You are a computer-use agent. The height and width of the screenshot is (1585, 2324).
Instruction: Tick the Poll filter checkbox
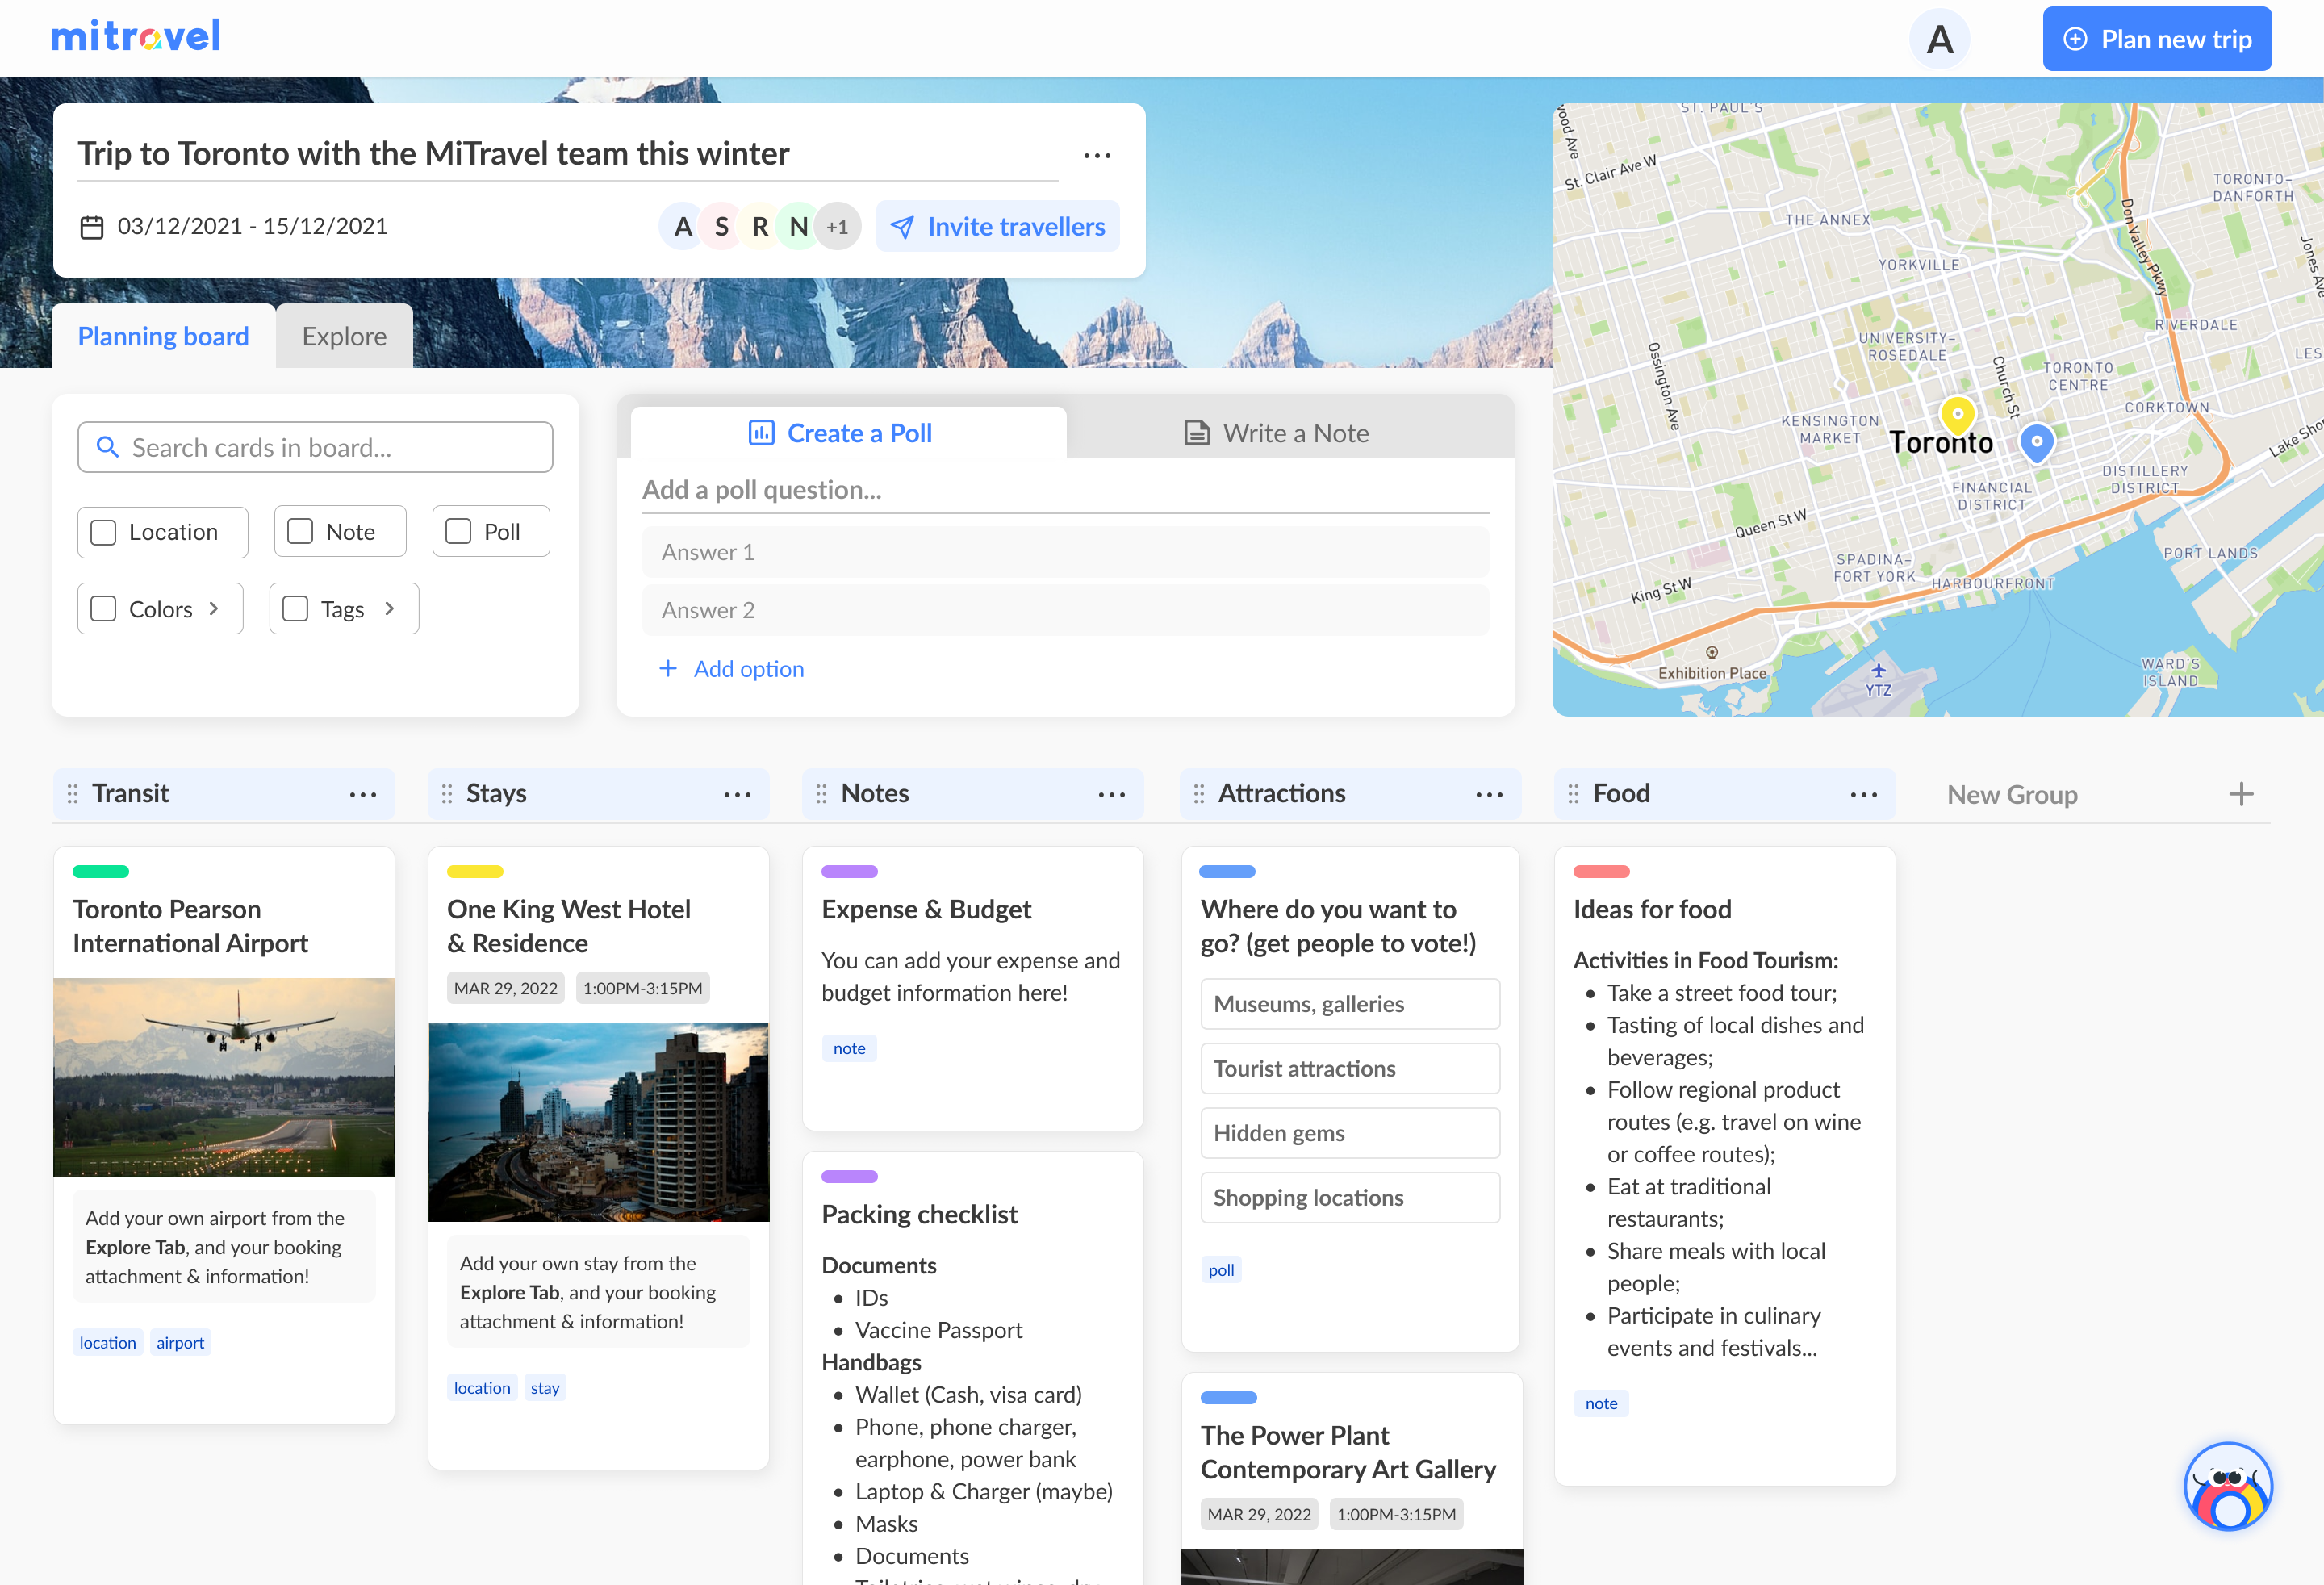pyautogui.click(x=459, y=531)
